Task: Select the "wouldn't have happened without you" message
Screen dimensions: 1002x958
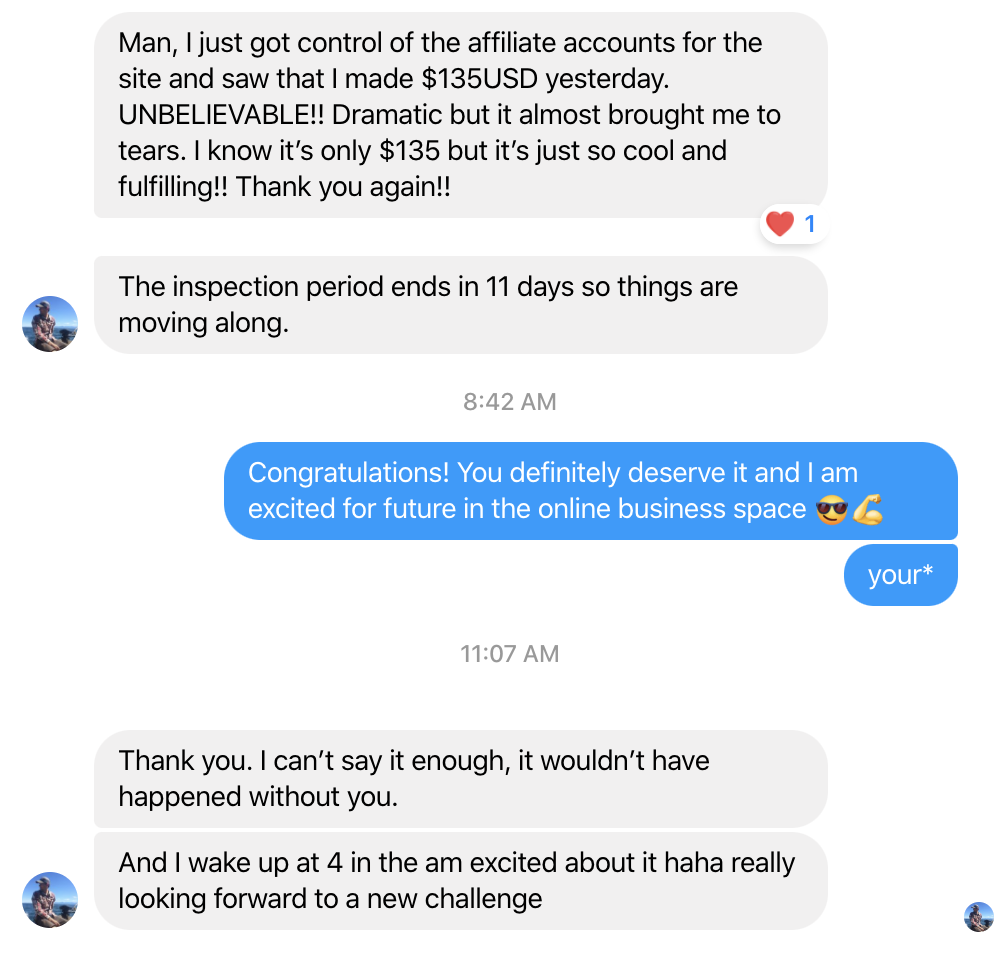Action: [460, 778]
